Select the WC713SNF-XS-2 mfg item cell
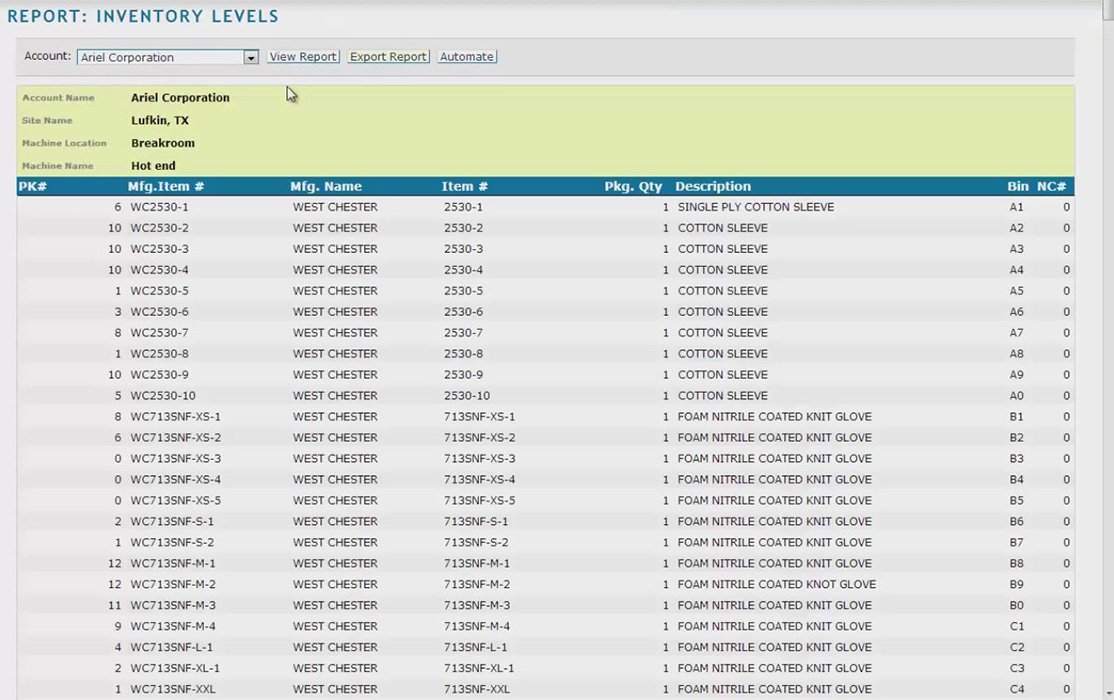Viewport: 1114px width, 700px height. [x=175, y=438]
